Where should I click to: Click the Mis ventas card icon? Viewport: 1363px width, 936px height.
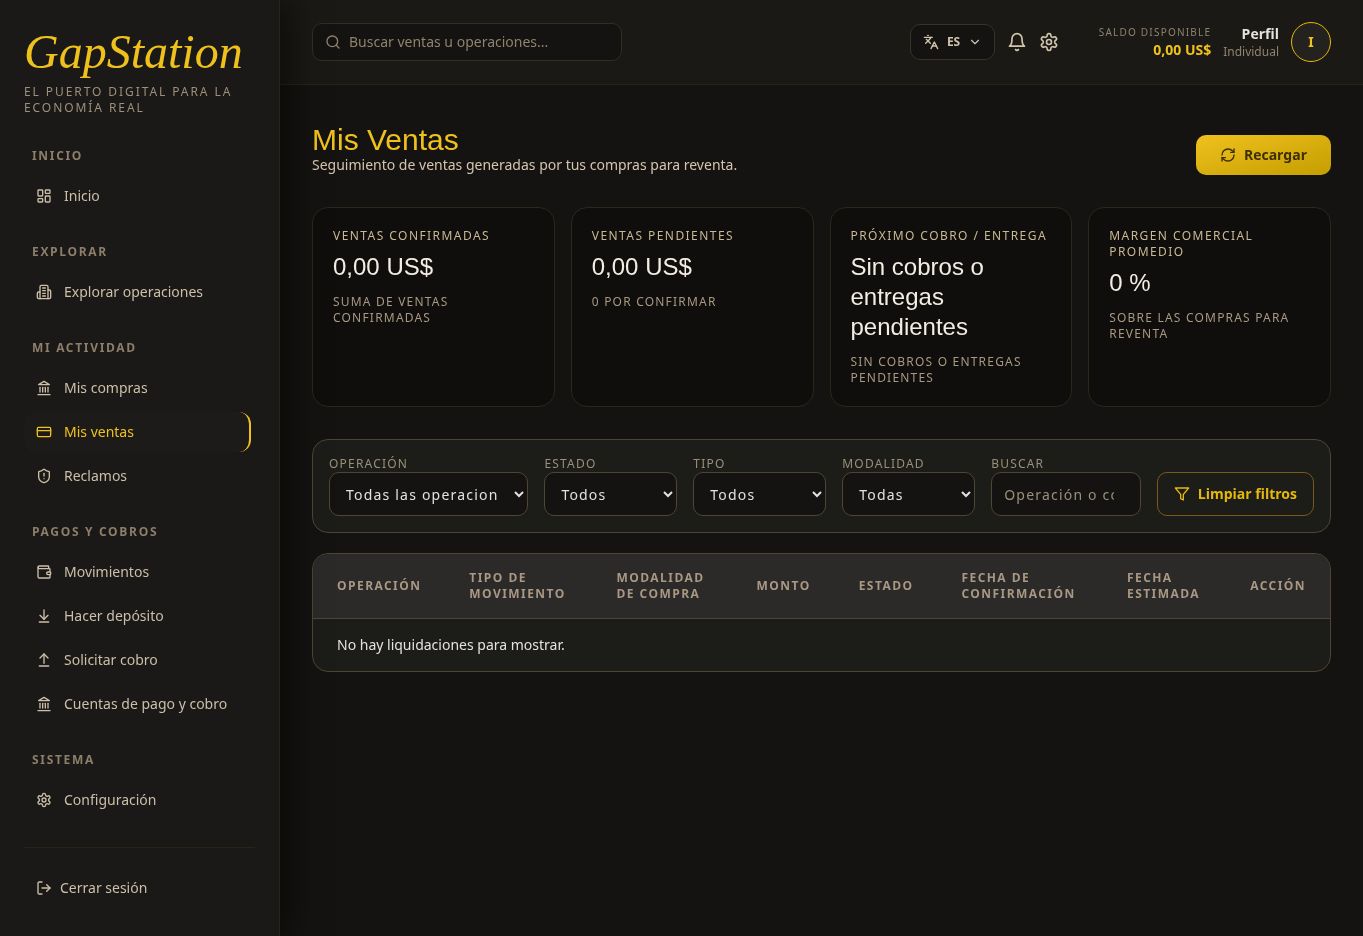coord(44,432)
